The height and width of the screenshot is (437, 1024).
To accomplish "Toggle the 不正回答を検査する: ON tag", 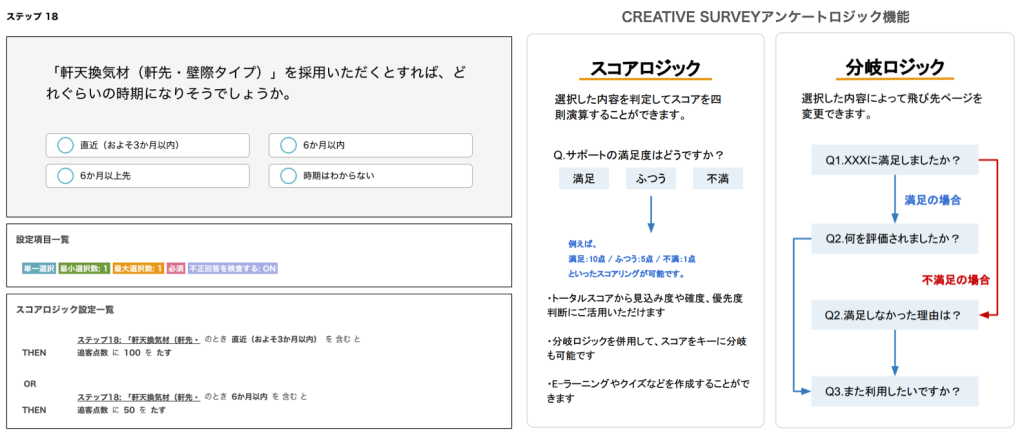I will (233, 268).
